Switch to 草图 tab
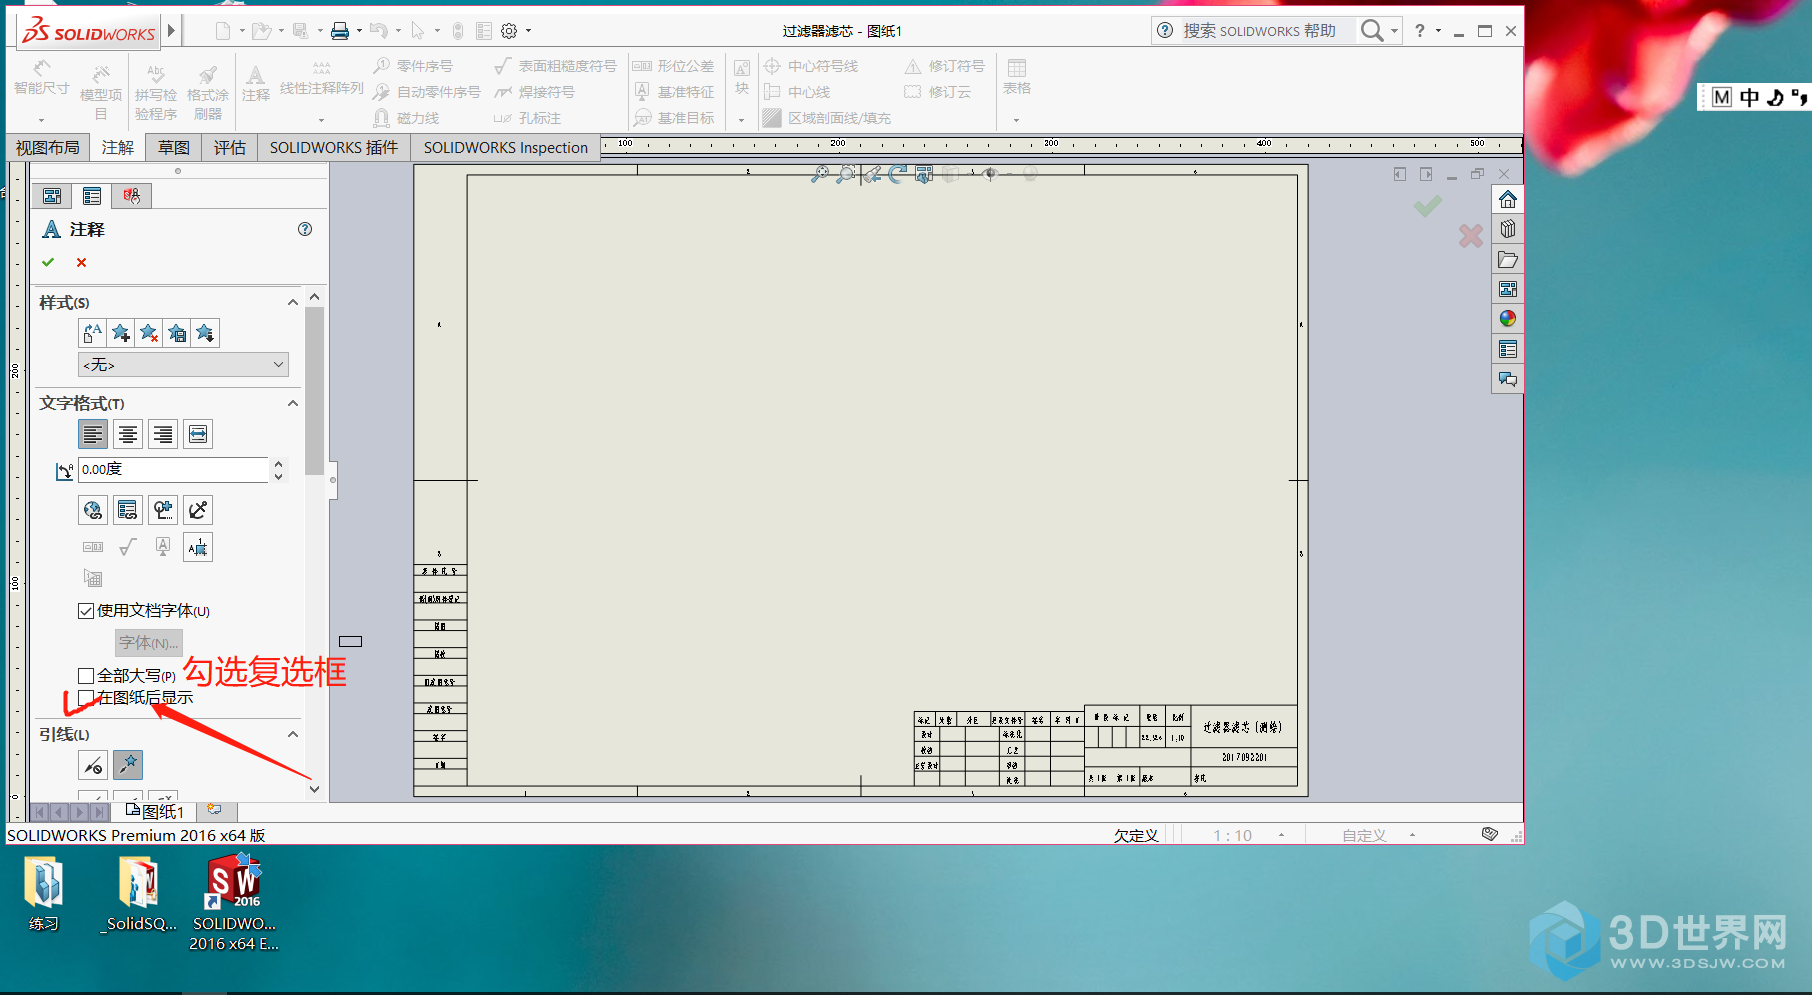Screen dimensions: 1812x995 pos(173,147)
